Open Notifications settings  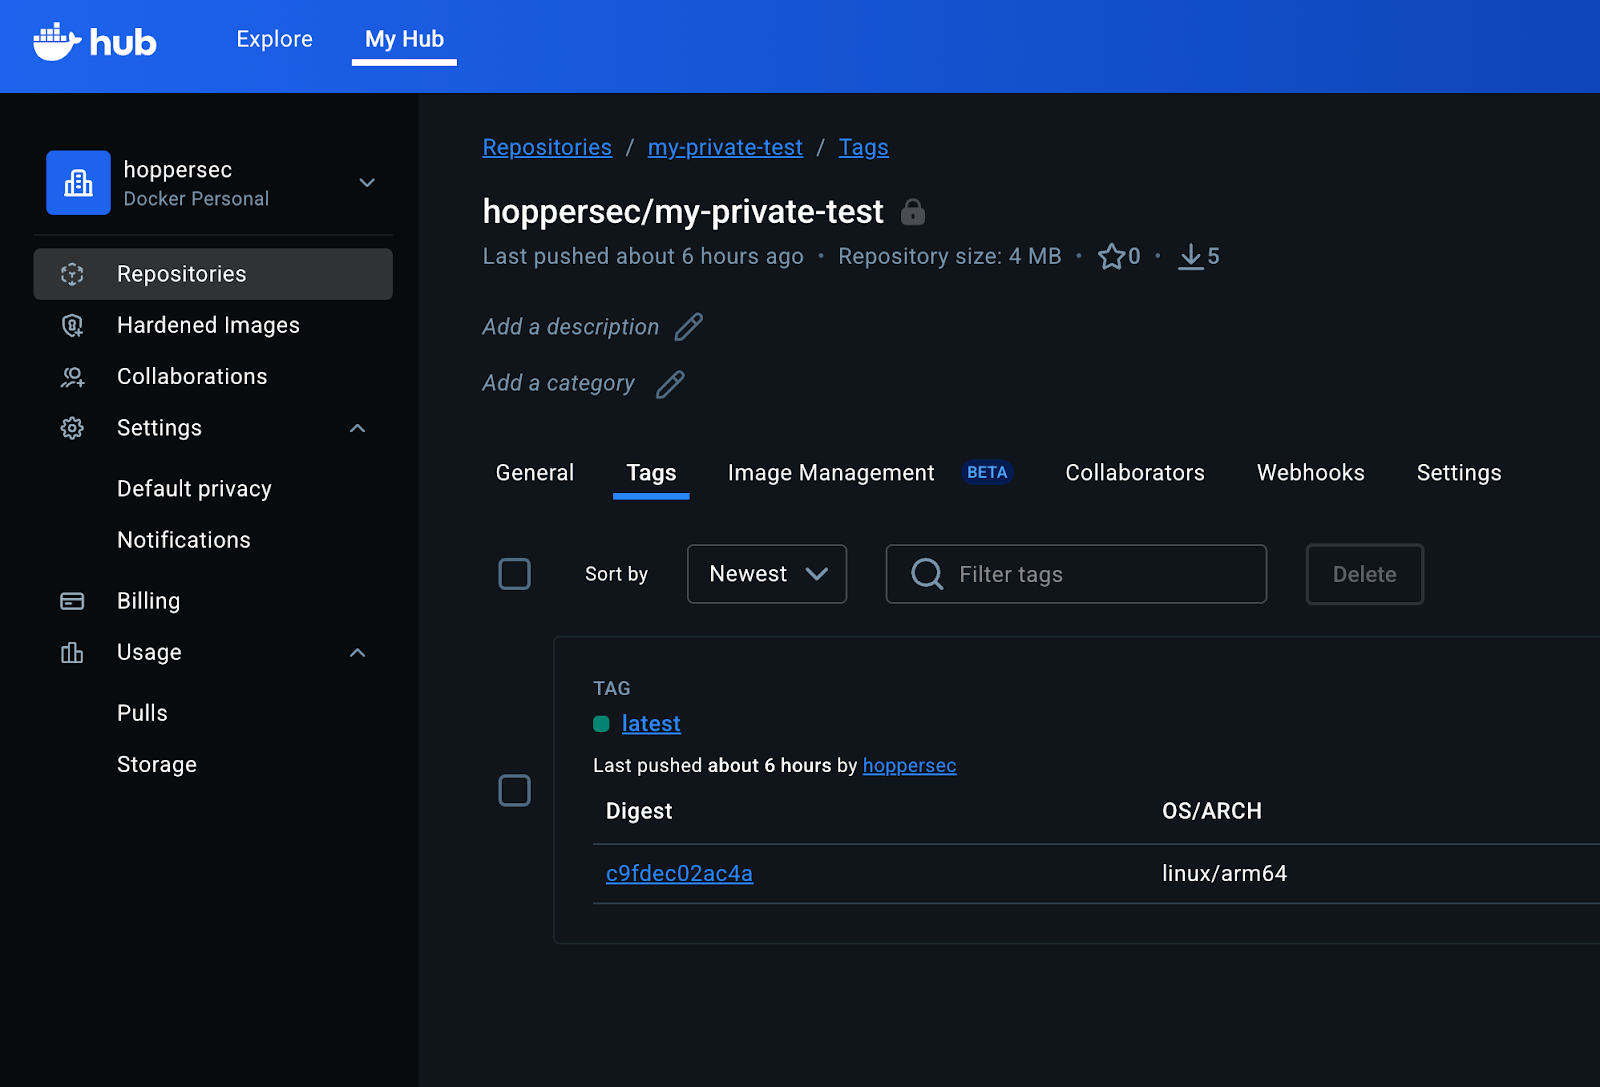tap(184, 540)
